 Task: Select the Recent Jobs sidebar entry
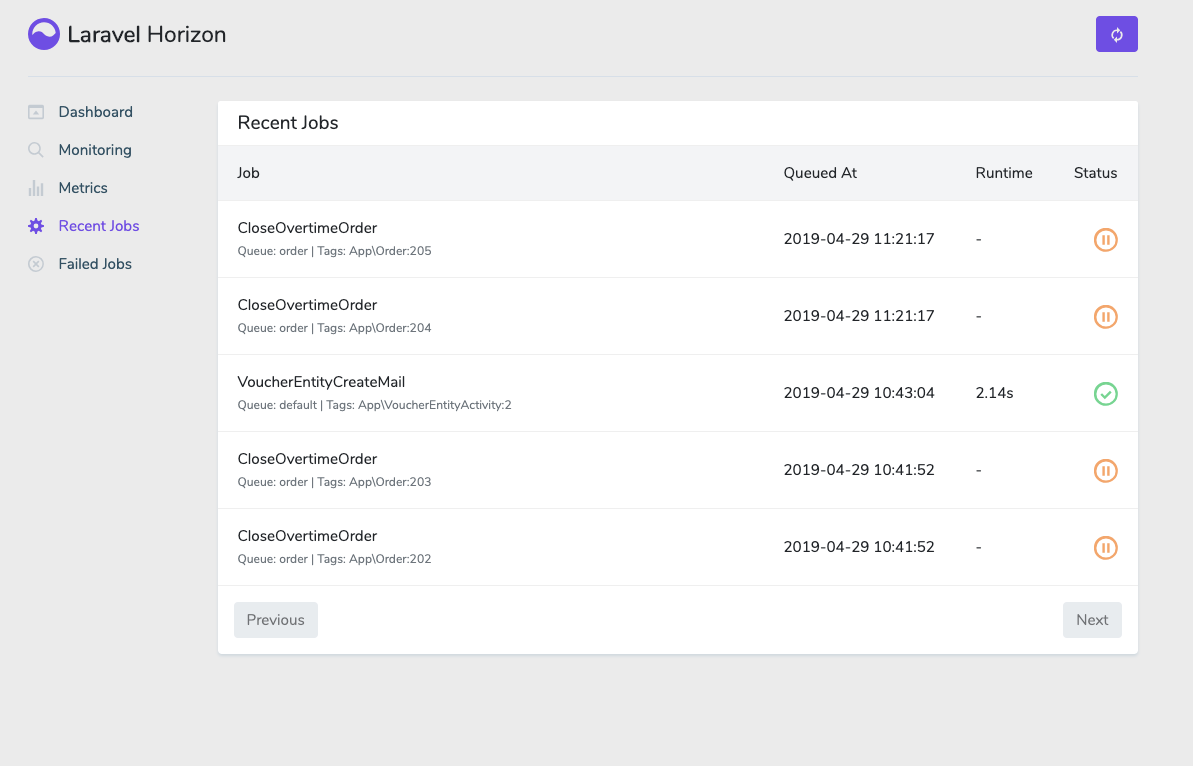[100, 225]
